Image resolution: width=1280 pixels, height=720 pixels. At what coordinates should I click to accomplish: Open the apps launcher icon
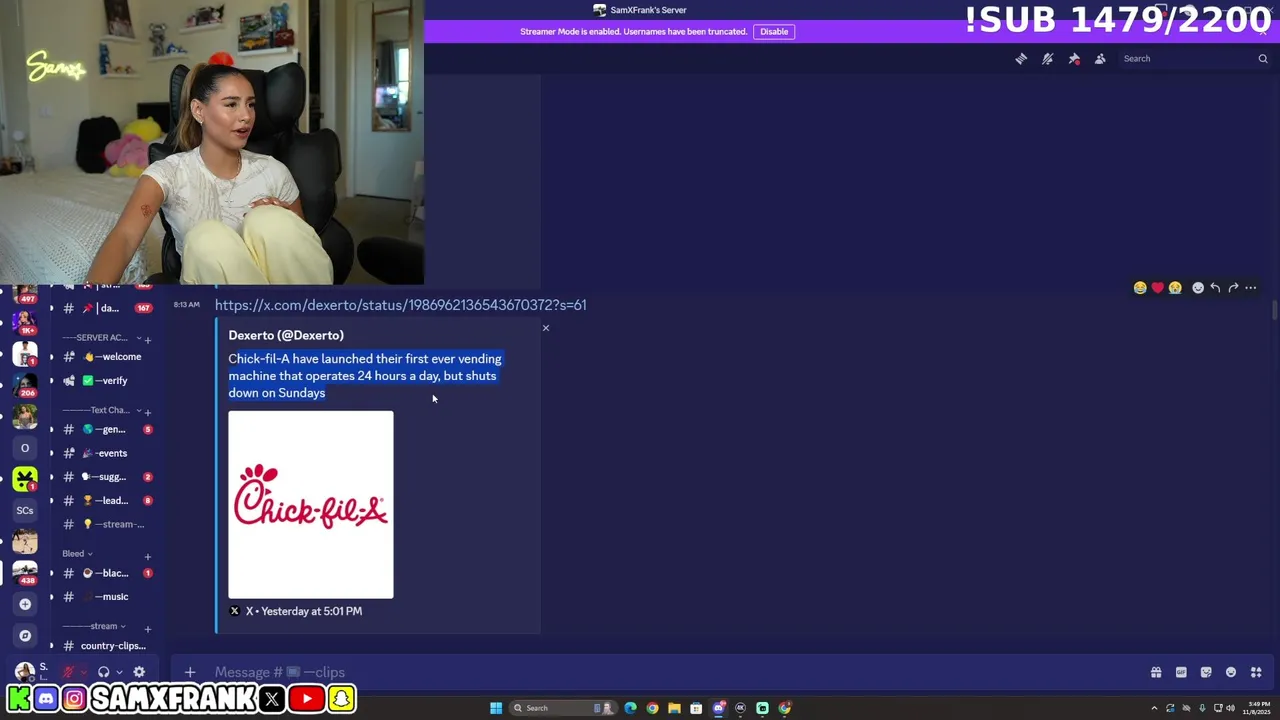click(x=1256, y=672)
